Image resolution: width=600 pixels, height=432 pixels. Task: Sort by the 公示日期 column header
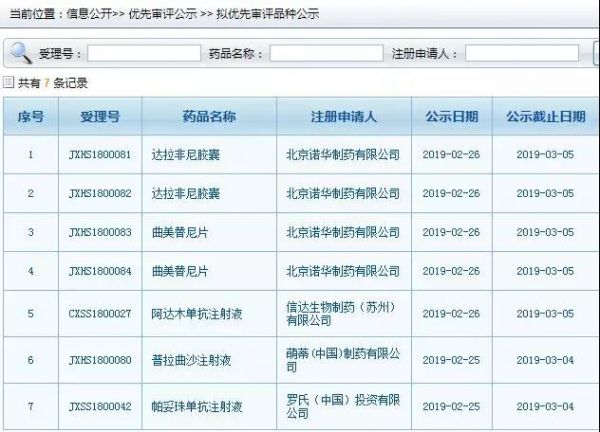[x=451, y=117]
